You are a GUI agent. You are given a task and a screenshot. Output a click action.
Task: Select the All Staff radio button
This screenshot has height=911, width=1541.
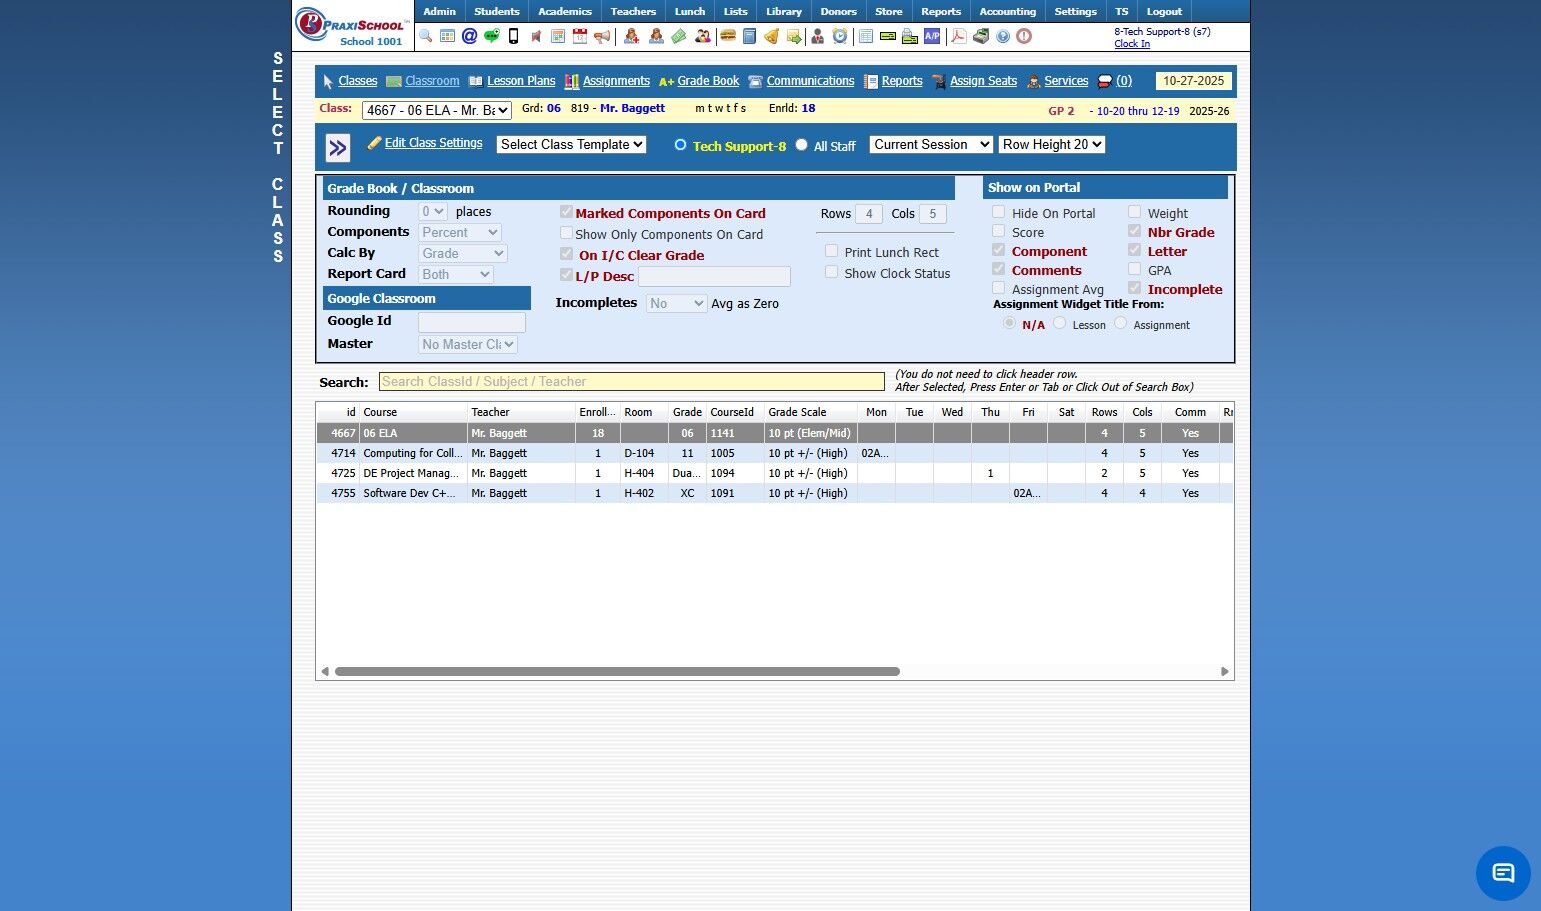(x=801, y=145)
